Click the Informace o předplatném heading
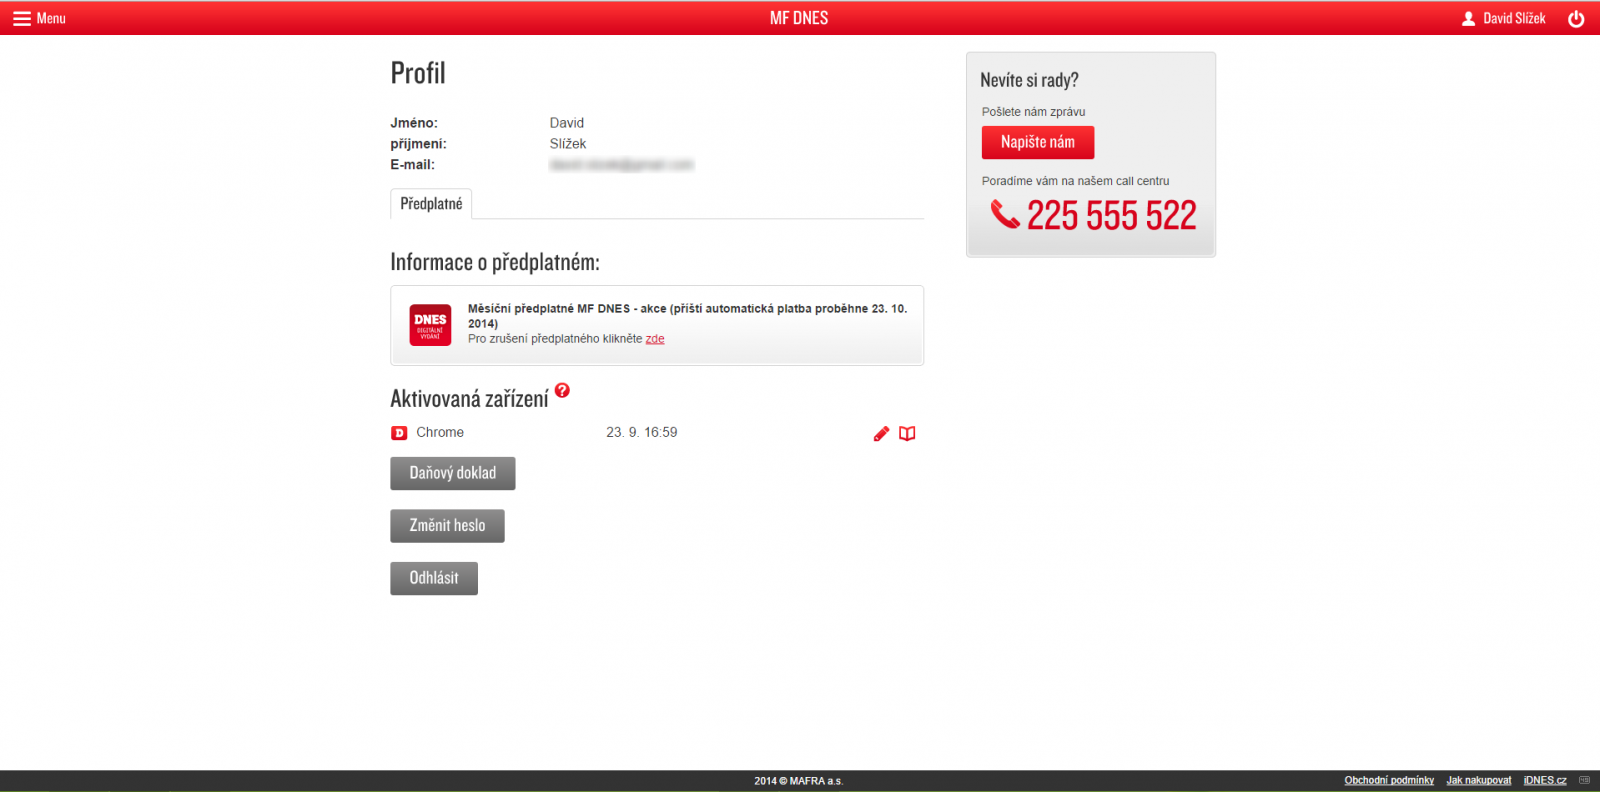The width and height of the screenshot is (1600, 792). (x=495, y=262)
